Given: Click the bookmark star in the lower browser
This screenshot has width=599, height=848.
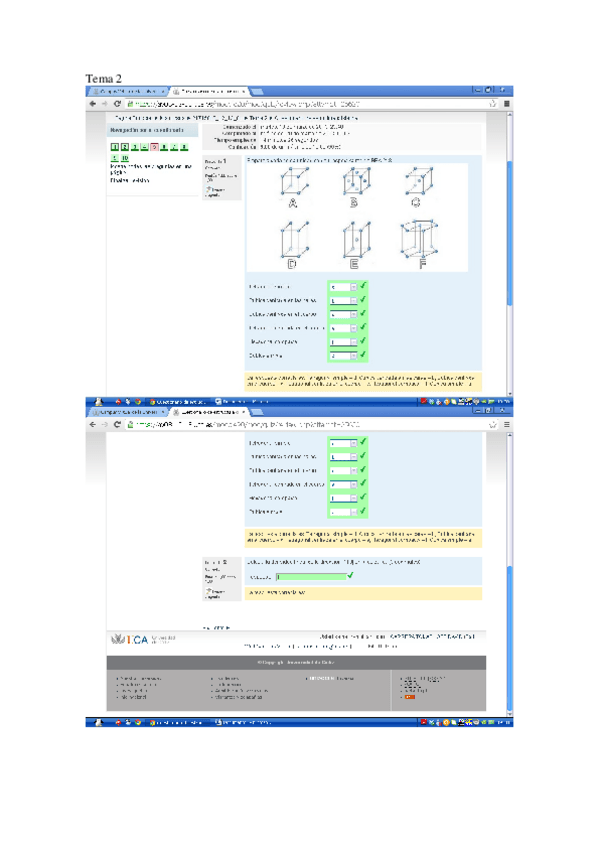Looking at the screenshot, I should click(x=492, y=425).
